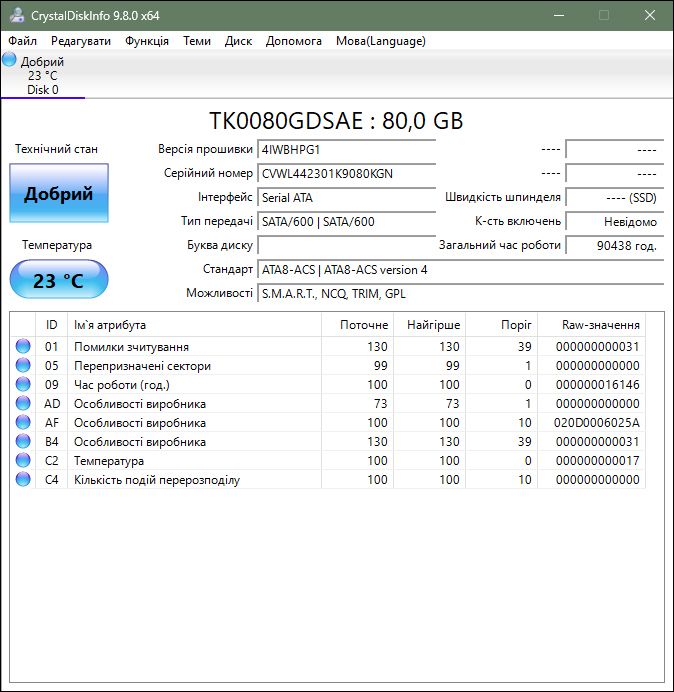Screen dimensions: 674x692
Task: Click transfer mode field SATA/600 | SATA/600
Action: (346, 222)
